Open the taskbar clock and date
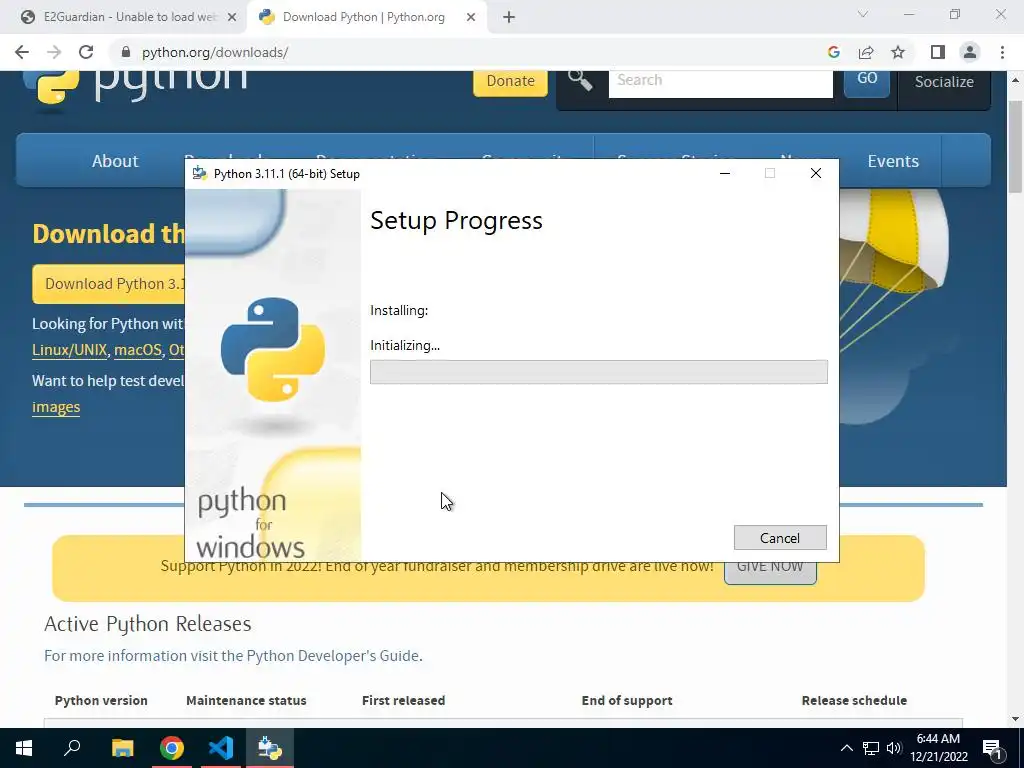The width and height of the screenshot is (1024, 768). click(938, 748)
